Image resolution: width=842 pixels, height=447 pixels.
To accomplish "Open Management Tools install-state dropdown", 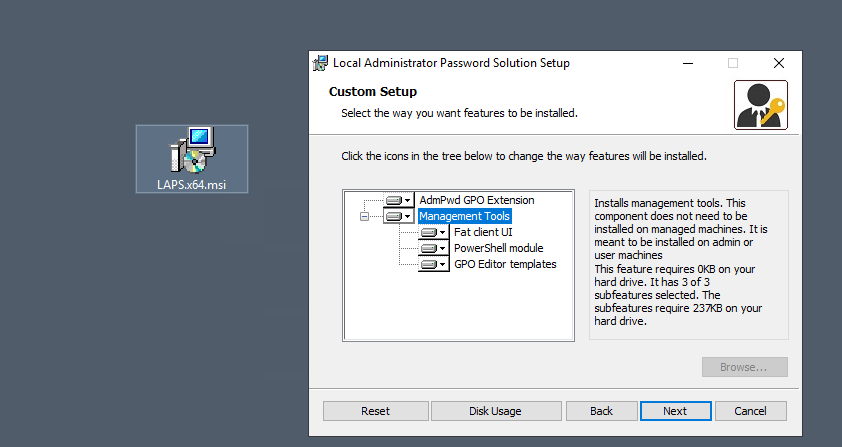I will [x=398, y=217].
